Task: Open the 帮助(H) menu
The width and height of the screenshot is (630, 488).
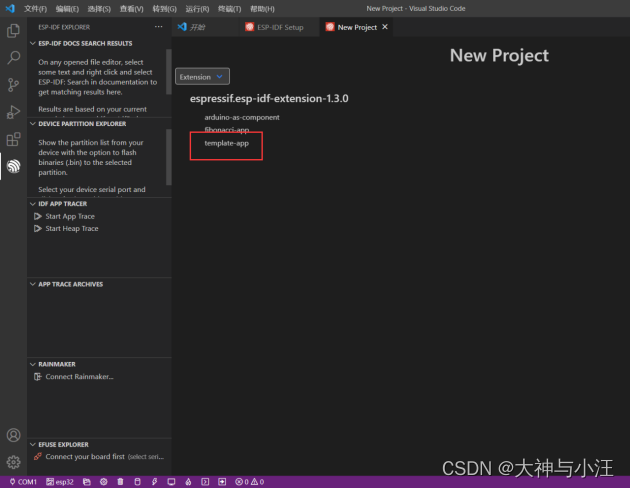Action: coord(262,8)
